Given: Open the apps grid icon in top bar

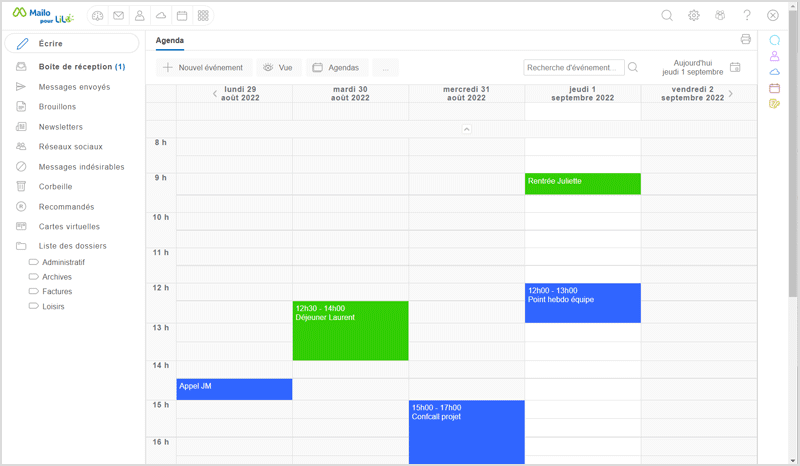Looking at the screenshot, I should [203, 16].
